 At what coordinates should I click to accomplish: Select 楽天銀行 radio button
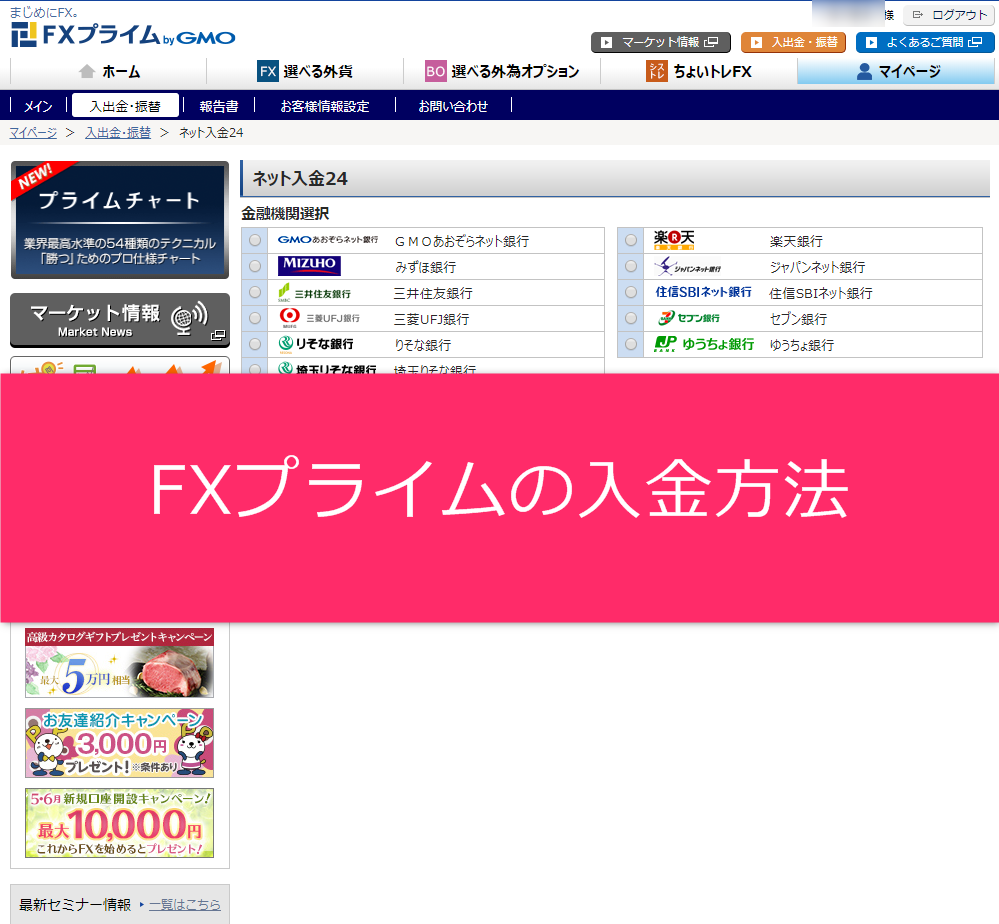pos(631,240)
